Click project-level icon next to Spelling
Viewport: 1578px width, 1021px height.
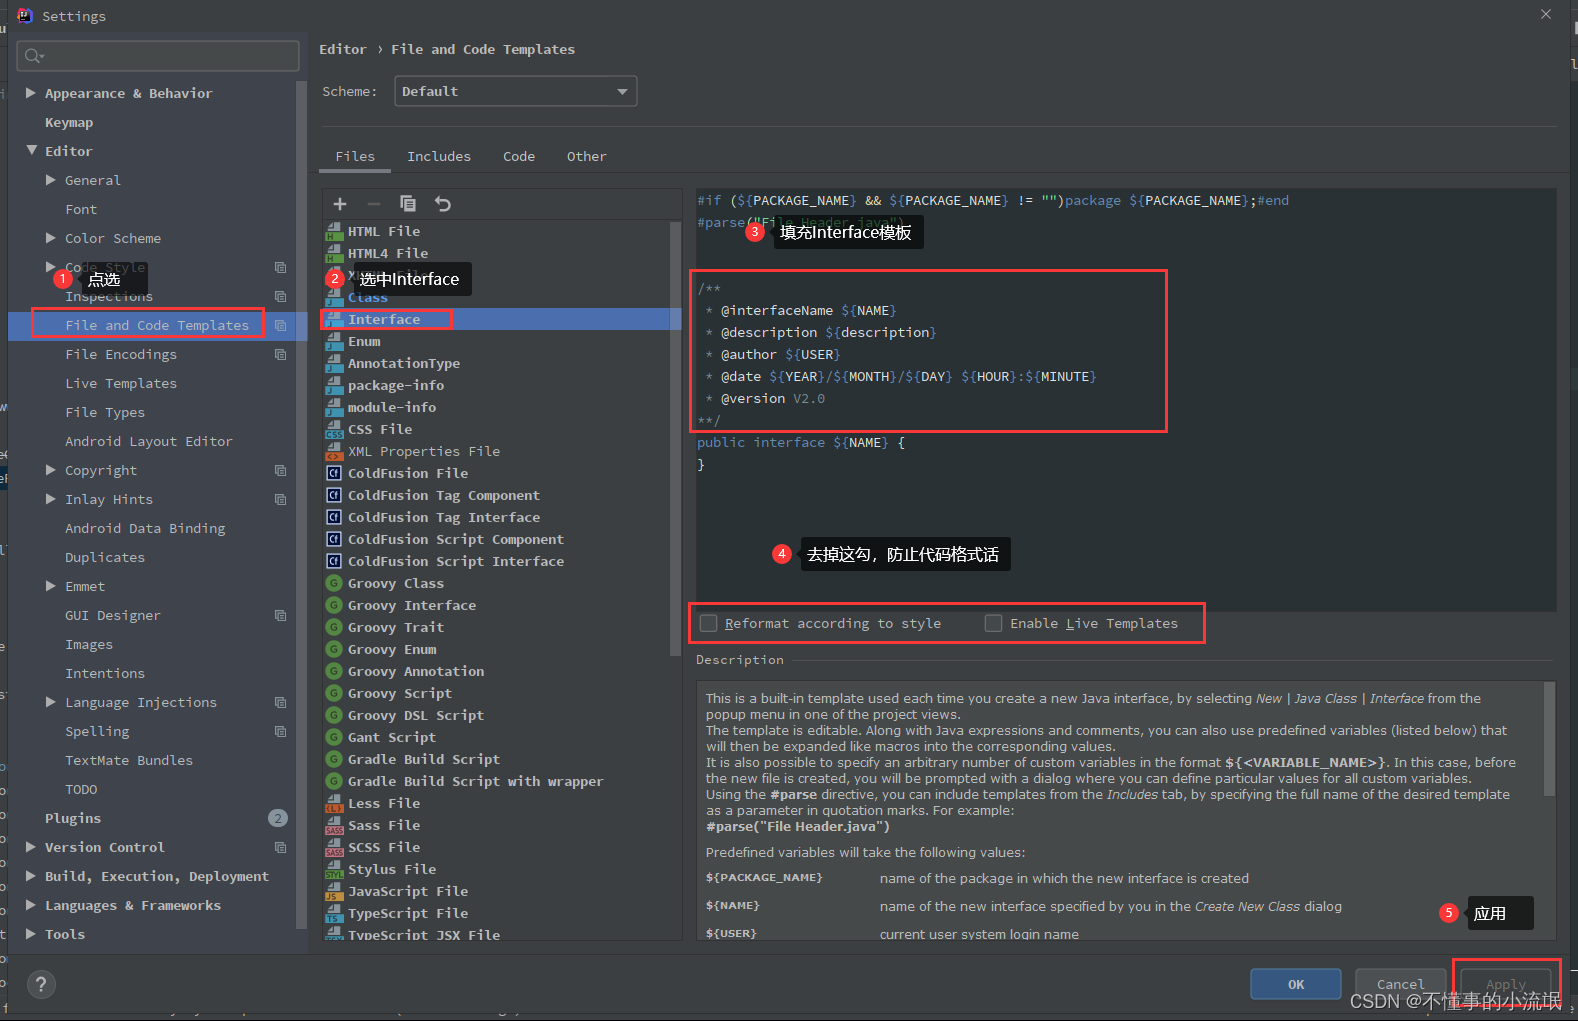281,732
